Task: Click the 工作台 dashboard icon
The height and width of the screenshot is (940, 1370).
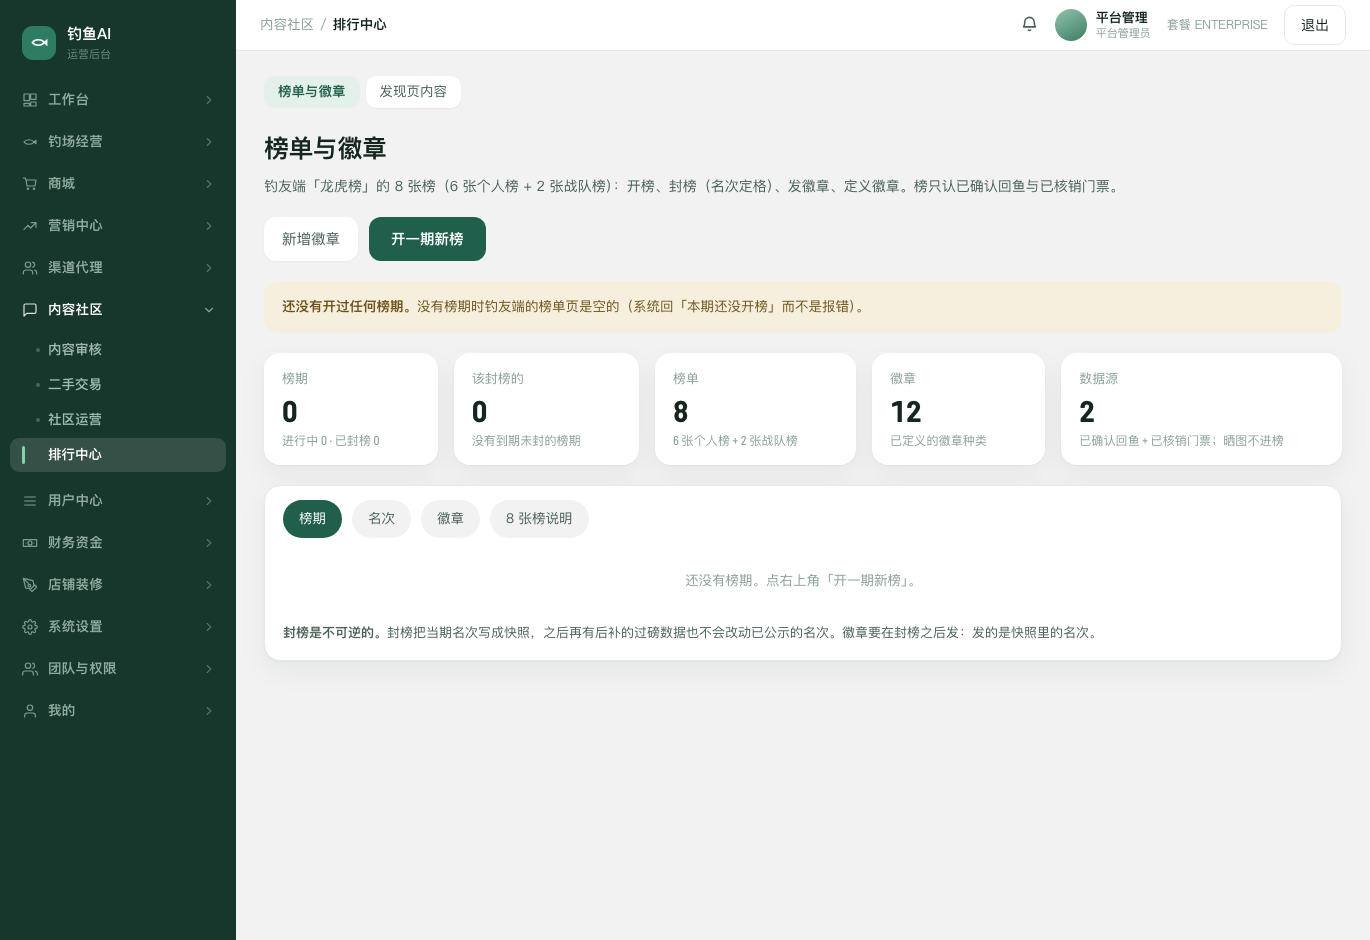Action: point(30,100)
